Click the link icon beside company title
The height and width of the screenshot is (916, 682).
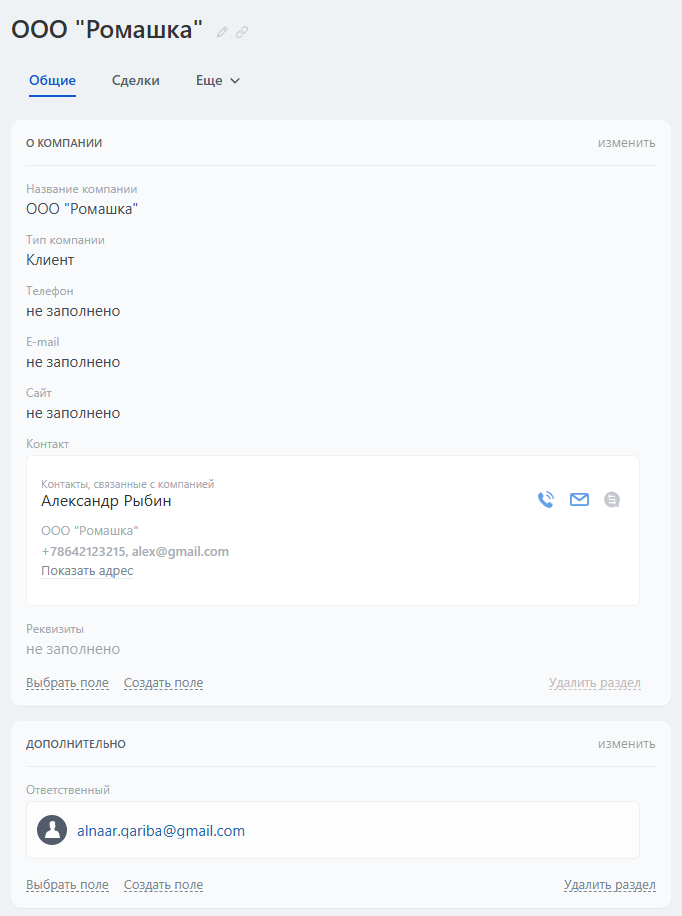point(242,32)
